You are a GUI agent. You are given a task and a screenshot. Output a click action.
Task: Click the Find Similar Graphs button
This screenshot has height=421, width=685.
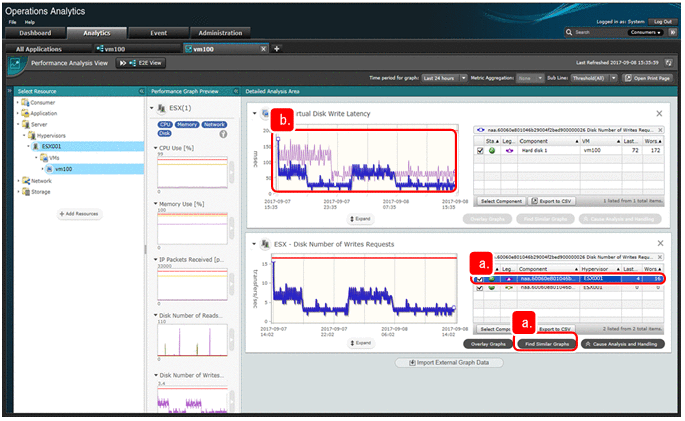547,343
